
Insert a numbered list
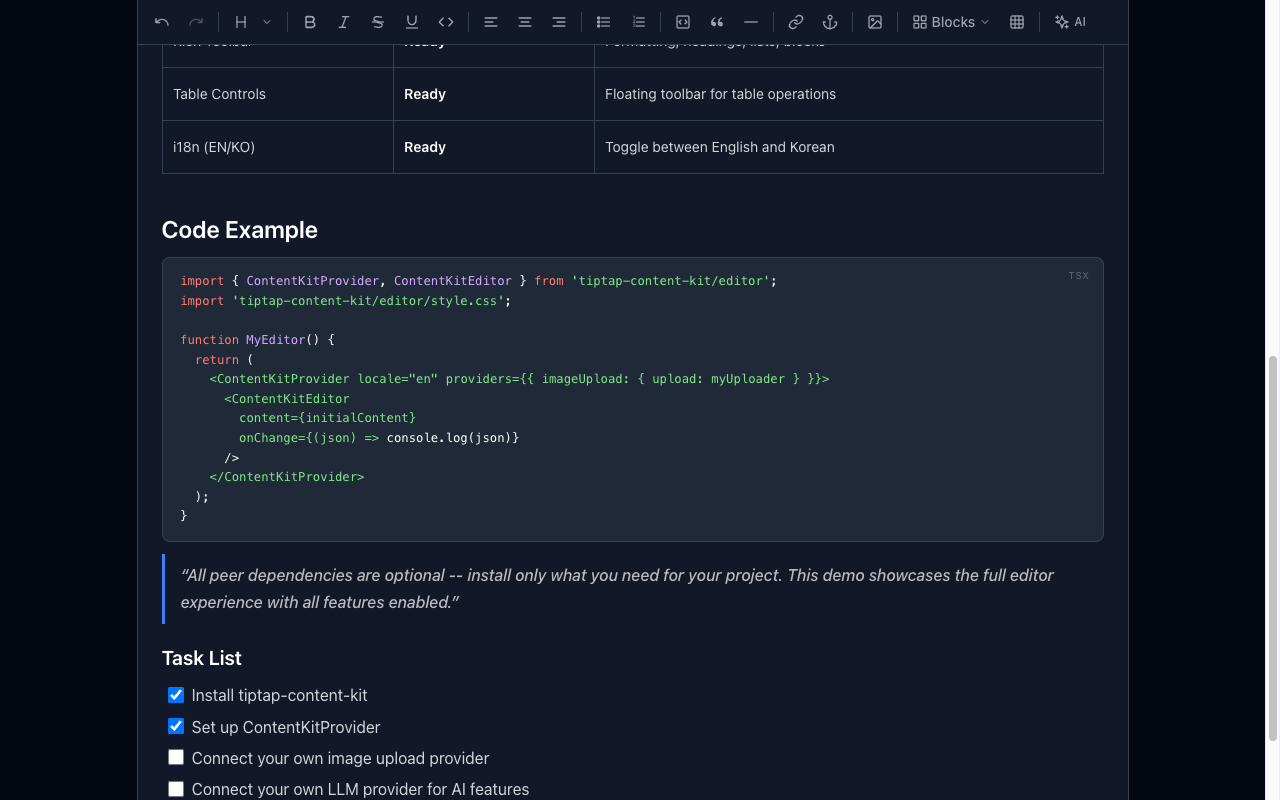pos(638,22)
